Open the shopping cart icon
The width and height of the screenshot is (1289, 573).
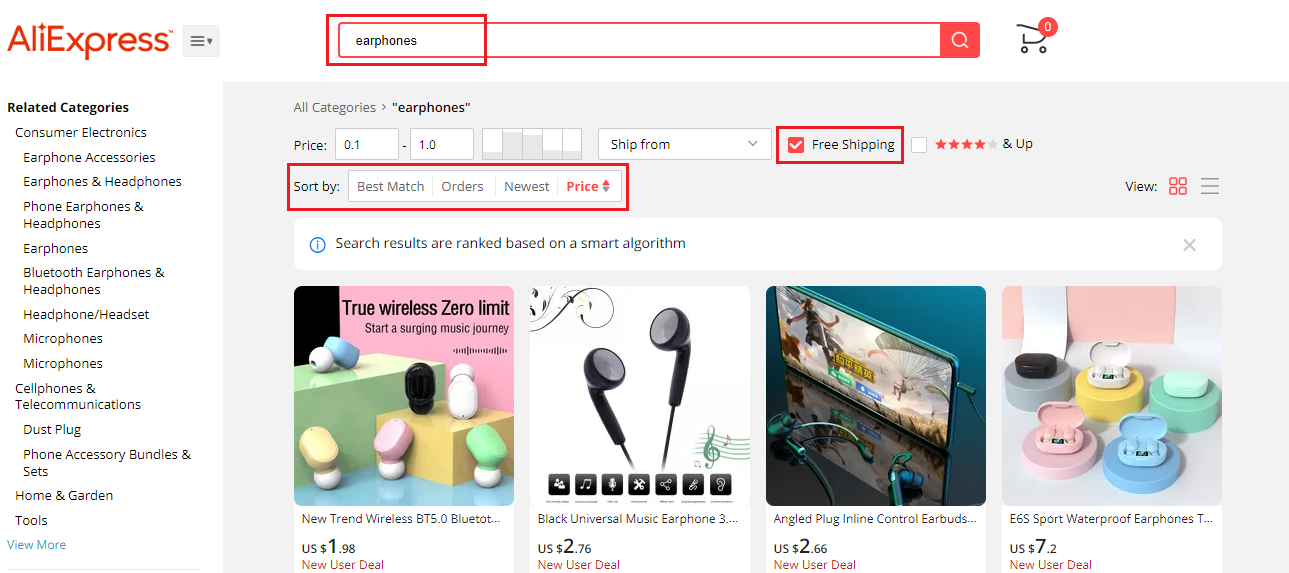point(1035,37)
